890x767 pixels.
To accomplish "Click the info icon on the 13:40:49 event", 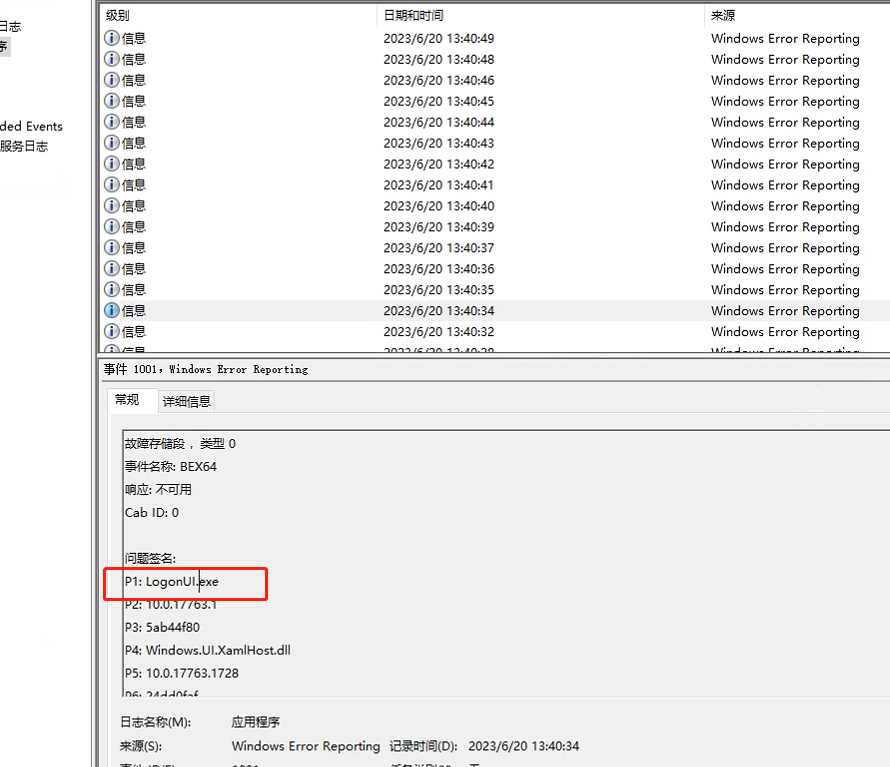I will coord(110,37).
